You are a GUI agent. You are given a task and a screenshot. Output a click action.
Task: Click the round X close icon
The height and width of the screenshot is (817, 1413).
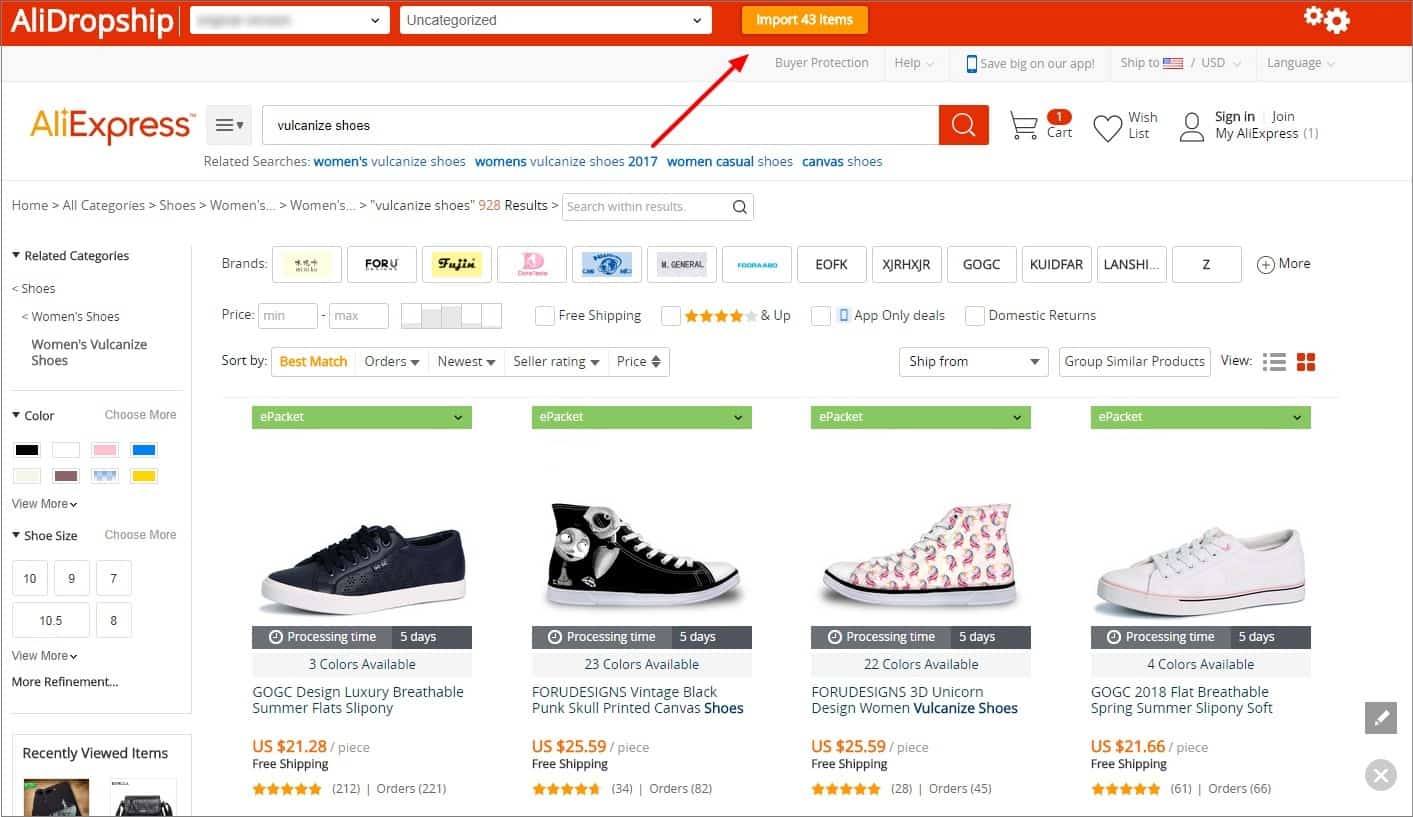(1381, 775)
